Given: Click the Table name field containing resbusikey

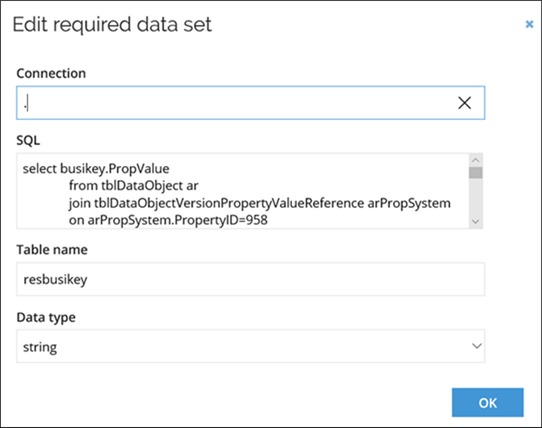Looking at the screenshot, I should (251, 279).
